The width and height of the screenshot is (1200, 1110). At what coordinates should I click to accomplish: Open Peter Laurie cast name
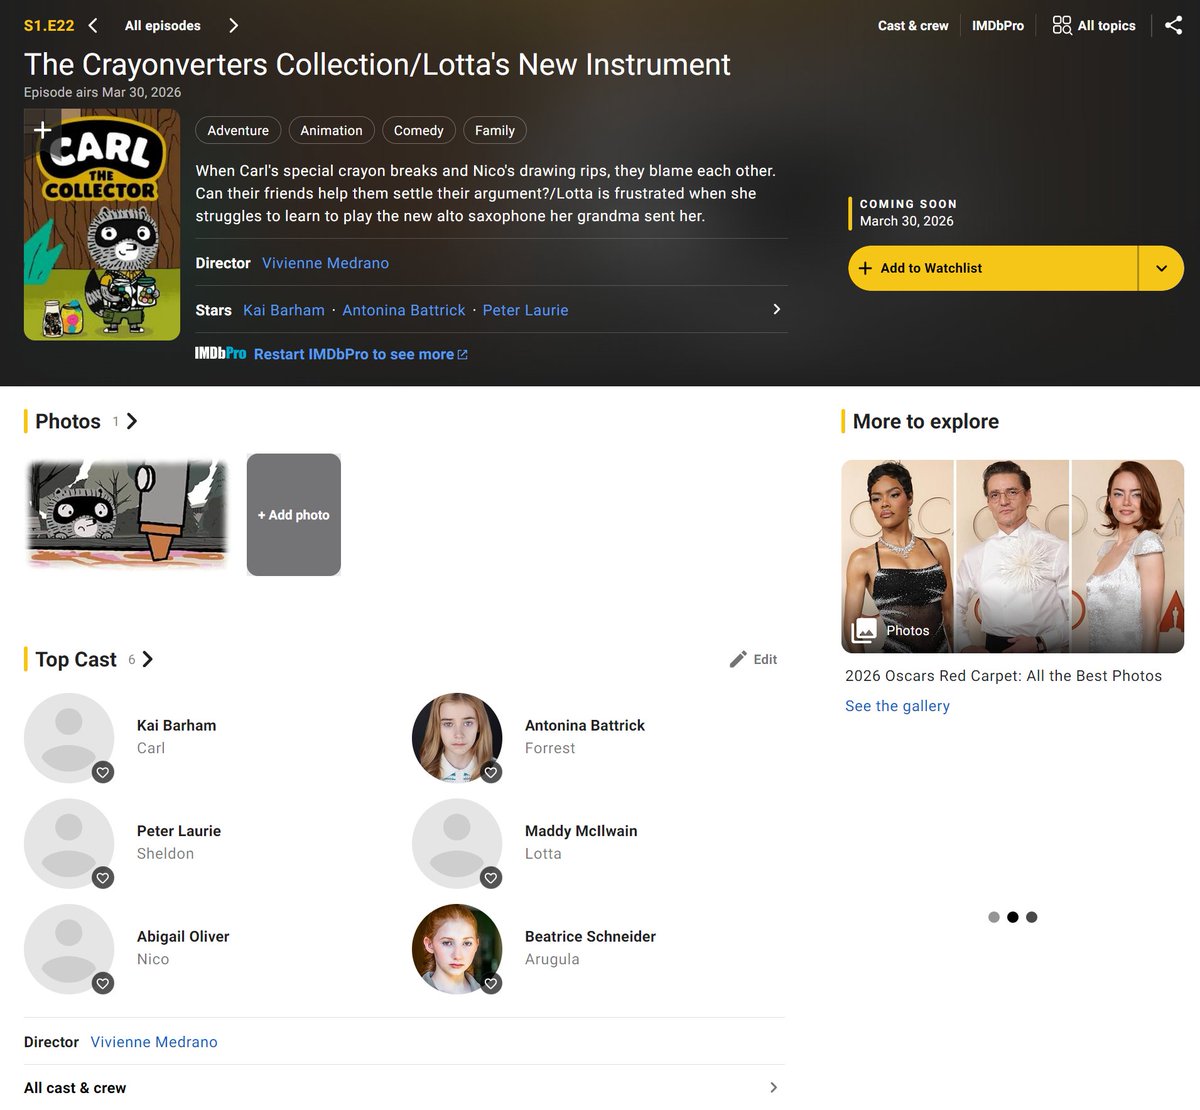179,831
